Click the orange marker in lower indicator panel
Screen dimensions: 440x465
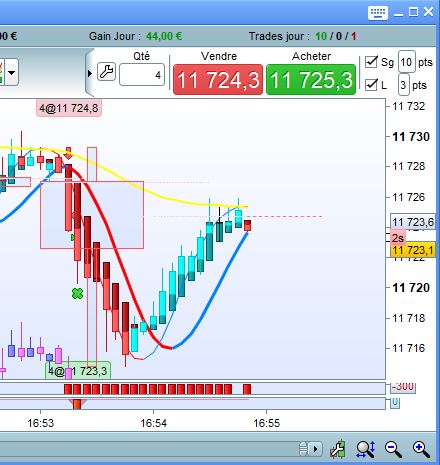(x=77, y=404)
